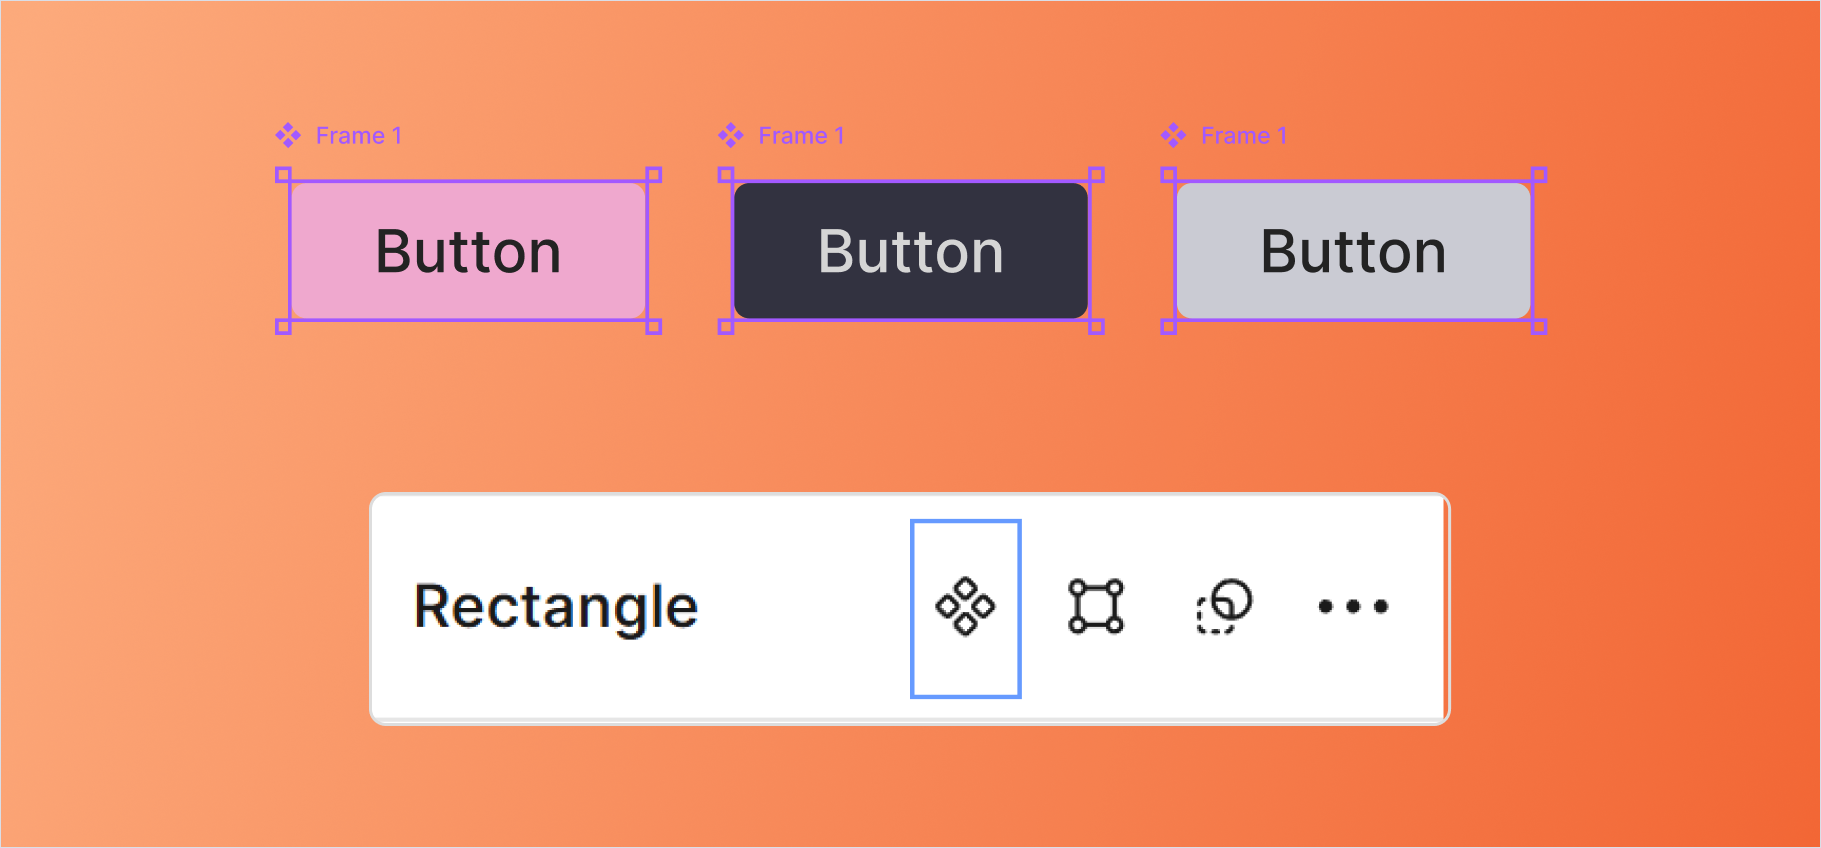Select the use as mask icon
Image resolution: width=1821 pixels, height=848 pixels.
tap(1224, 607)
